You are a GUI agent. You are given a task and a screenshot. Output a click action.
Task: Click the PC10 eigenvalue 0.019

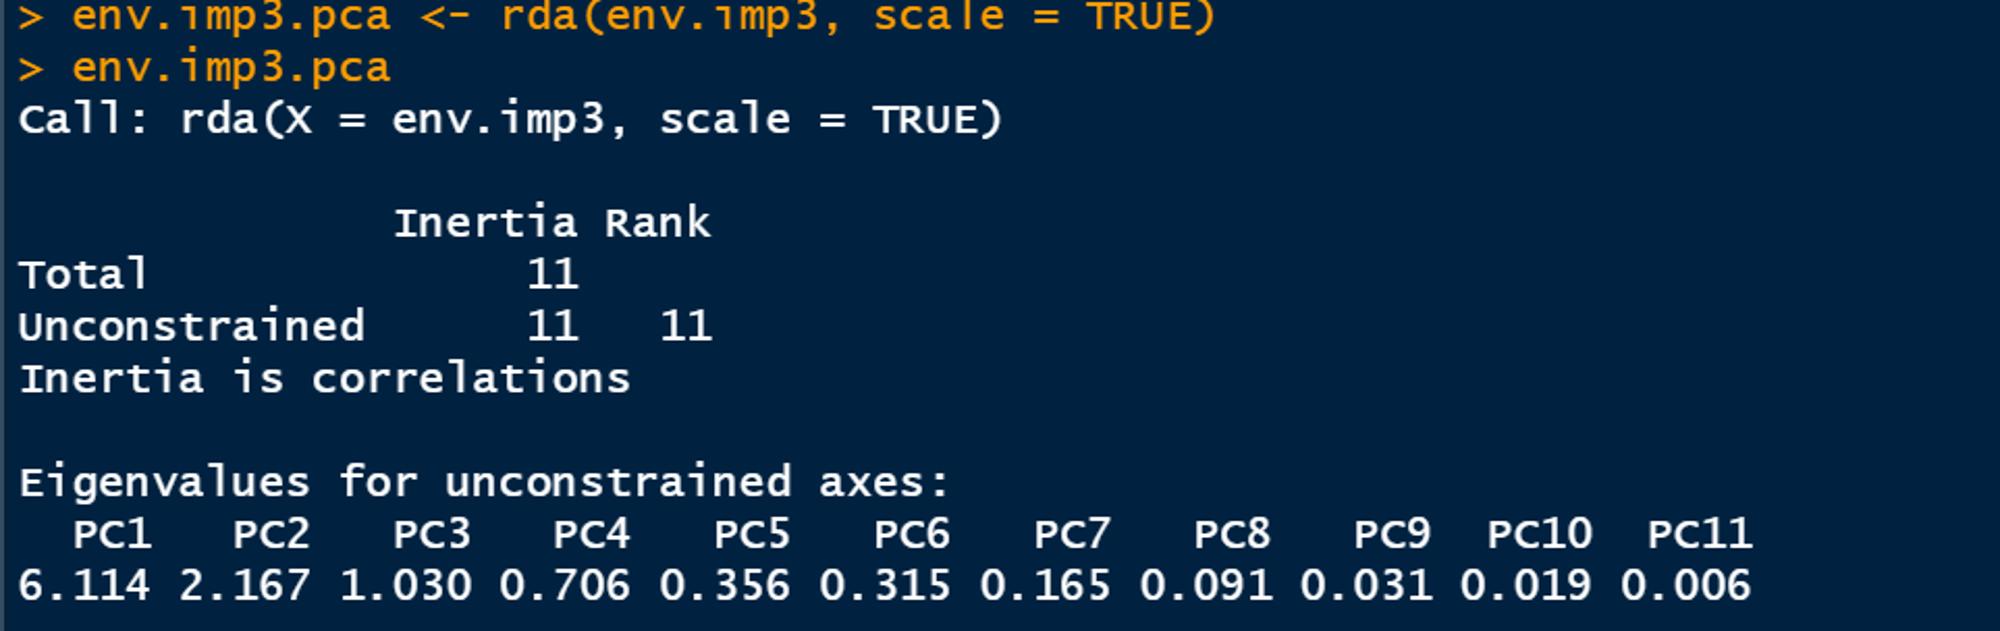click(x=1526, y=586)
